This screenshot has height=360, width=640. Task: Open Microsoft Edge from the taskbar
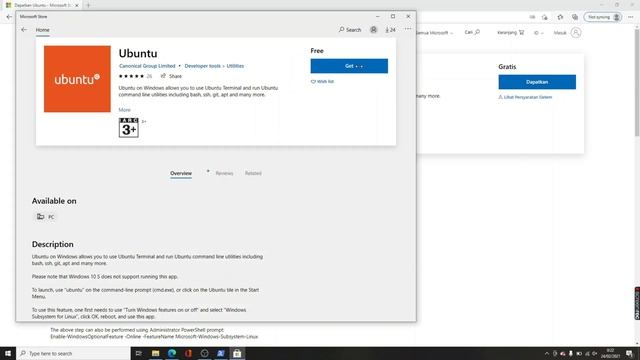[x=172, y=353]
